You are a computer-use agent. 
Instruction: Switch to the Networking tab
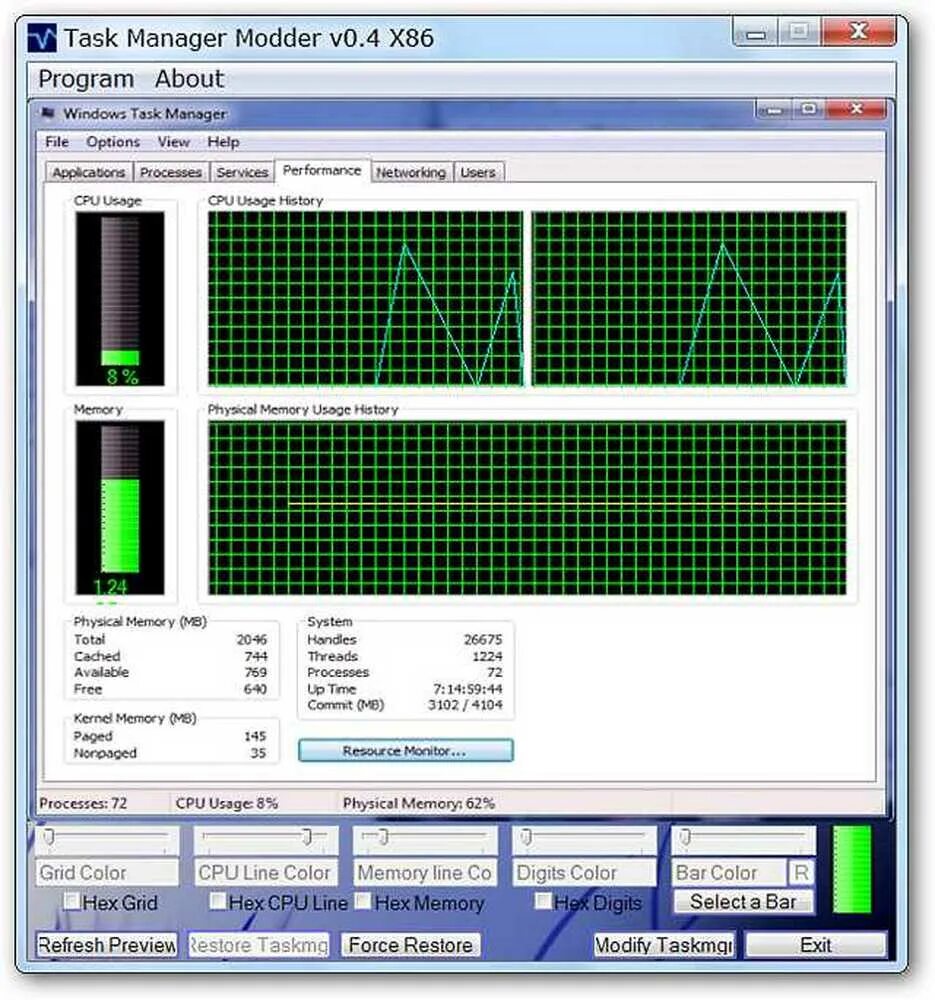coord(411,172)
